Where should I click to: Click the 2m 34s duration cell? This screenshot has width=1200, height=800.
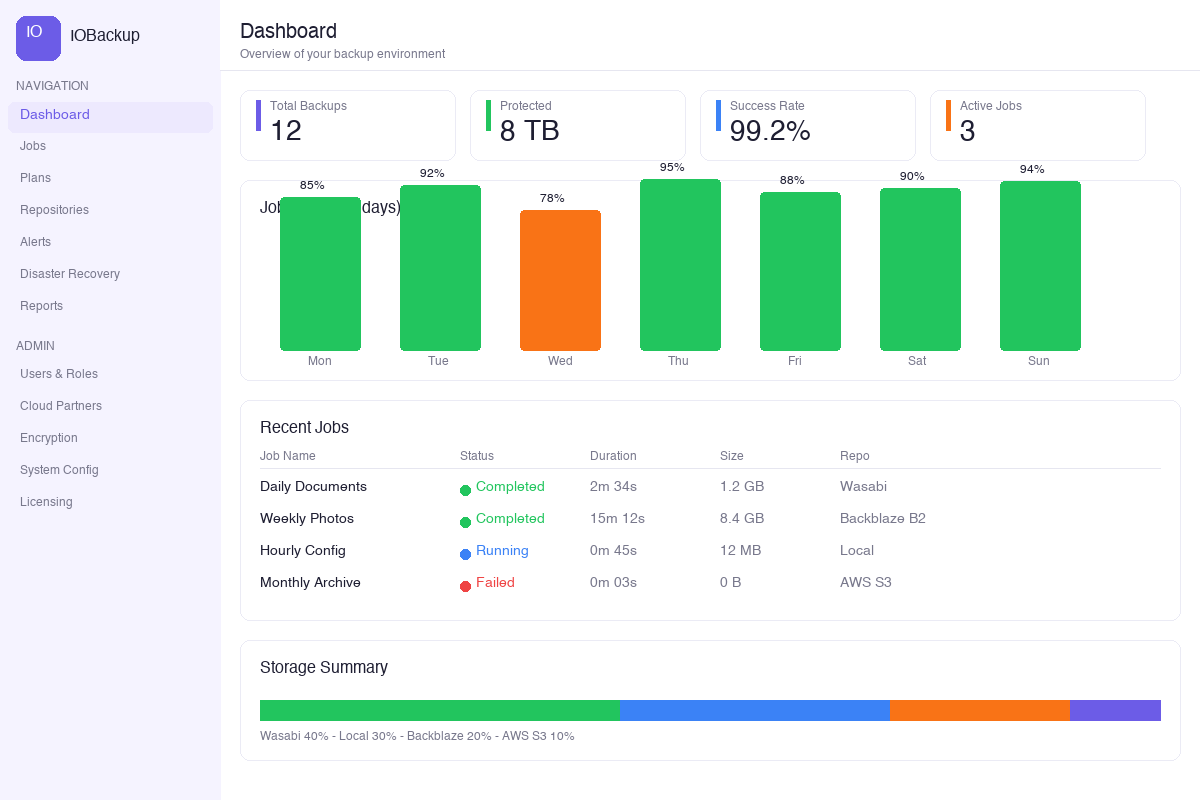click(x=613, y=487)
